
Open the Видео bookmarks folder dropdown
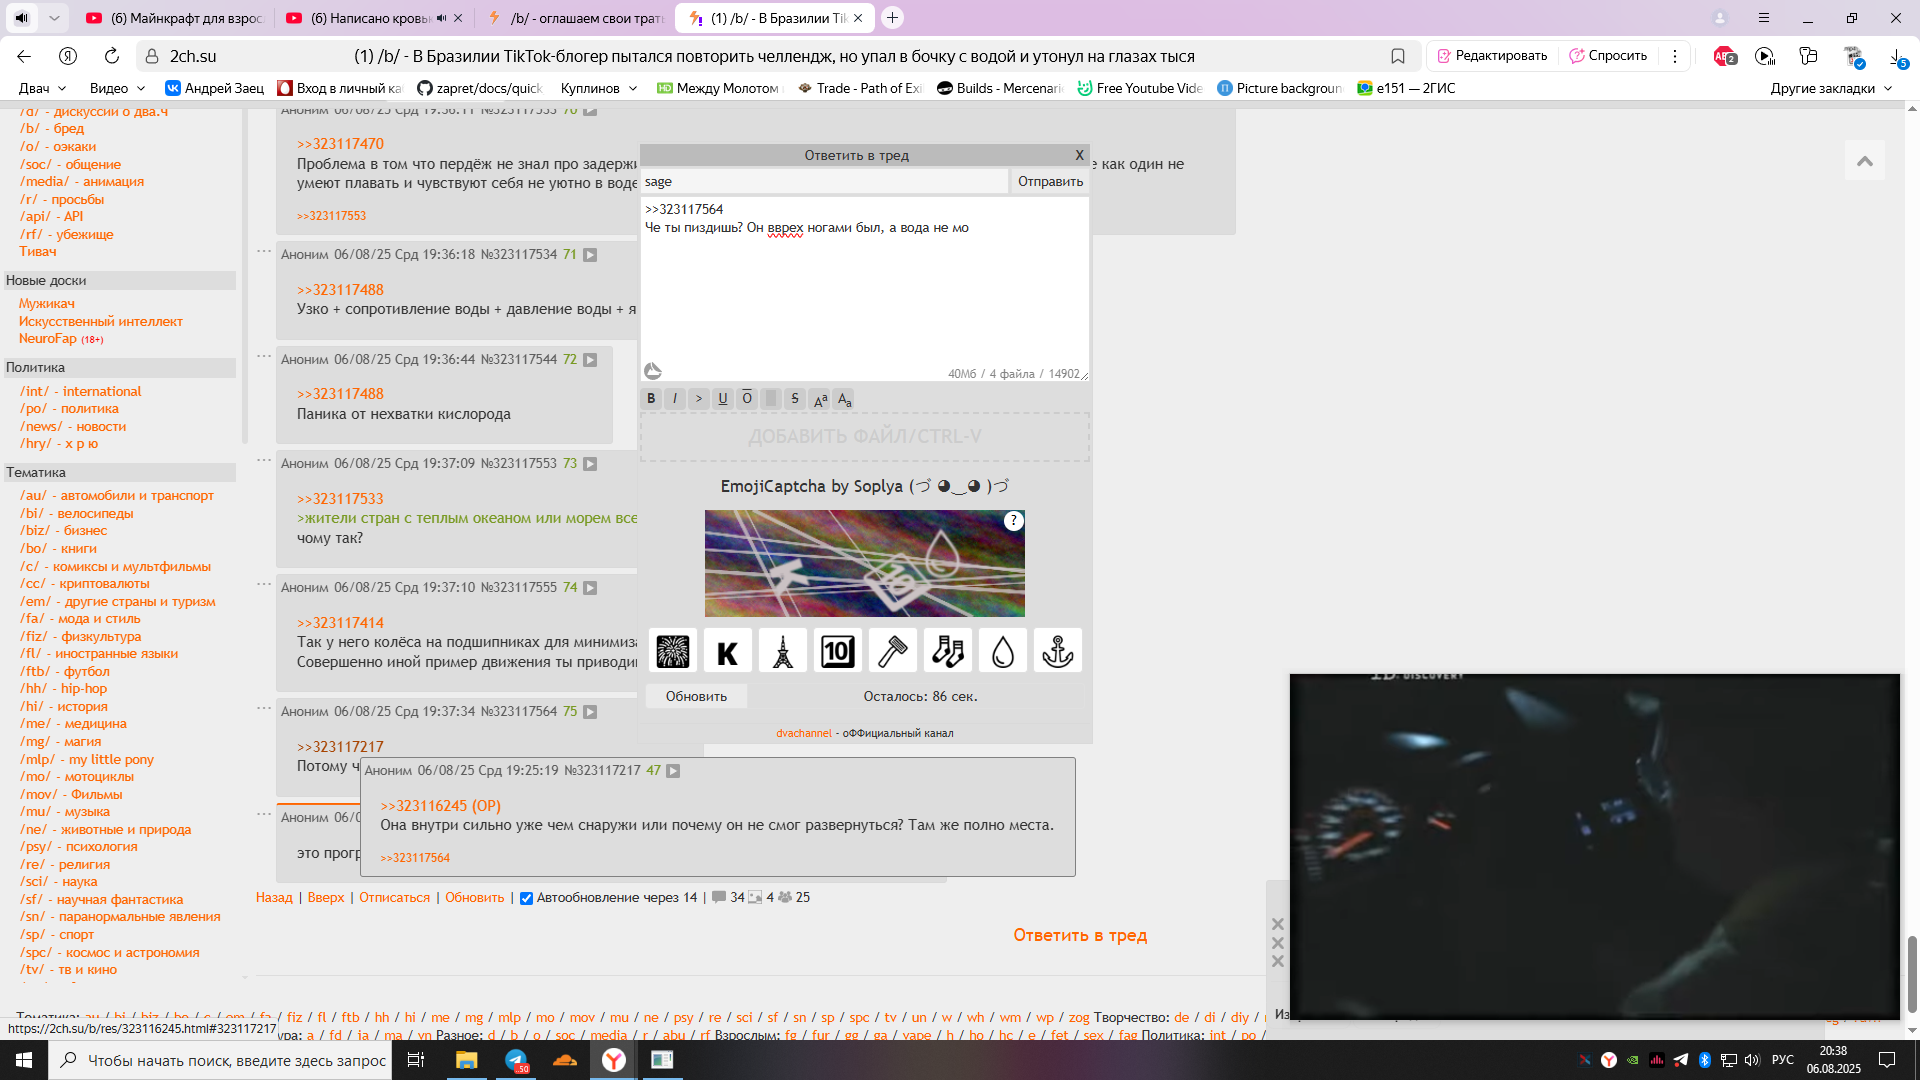(x=117, y=88)
